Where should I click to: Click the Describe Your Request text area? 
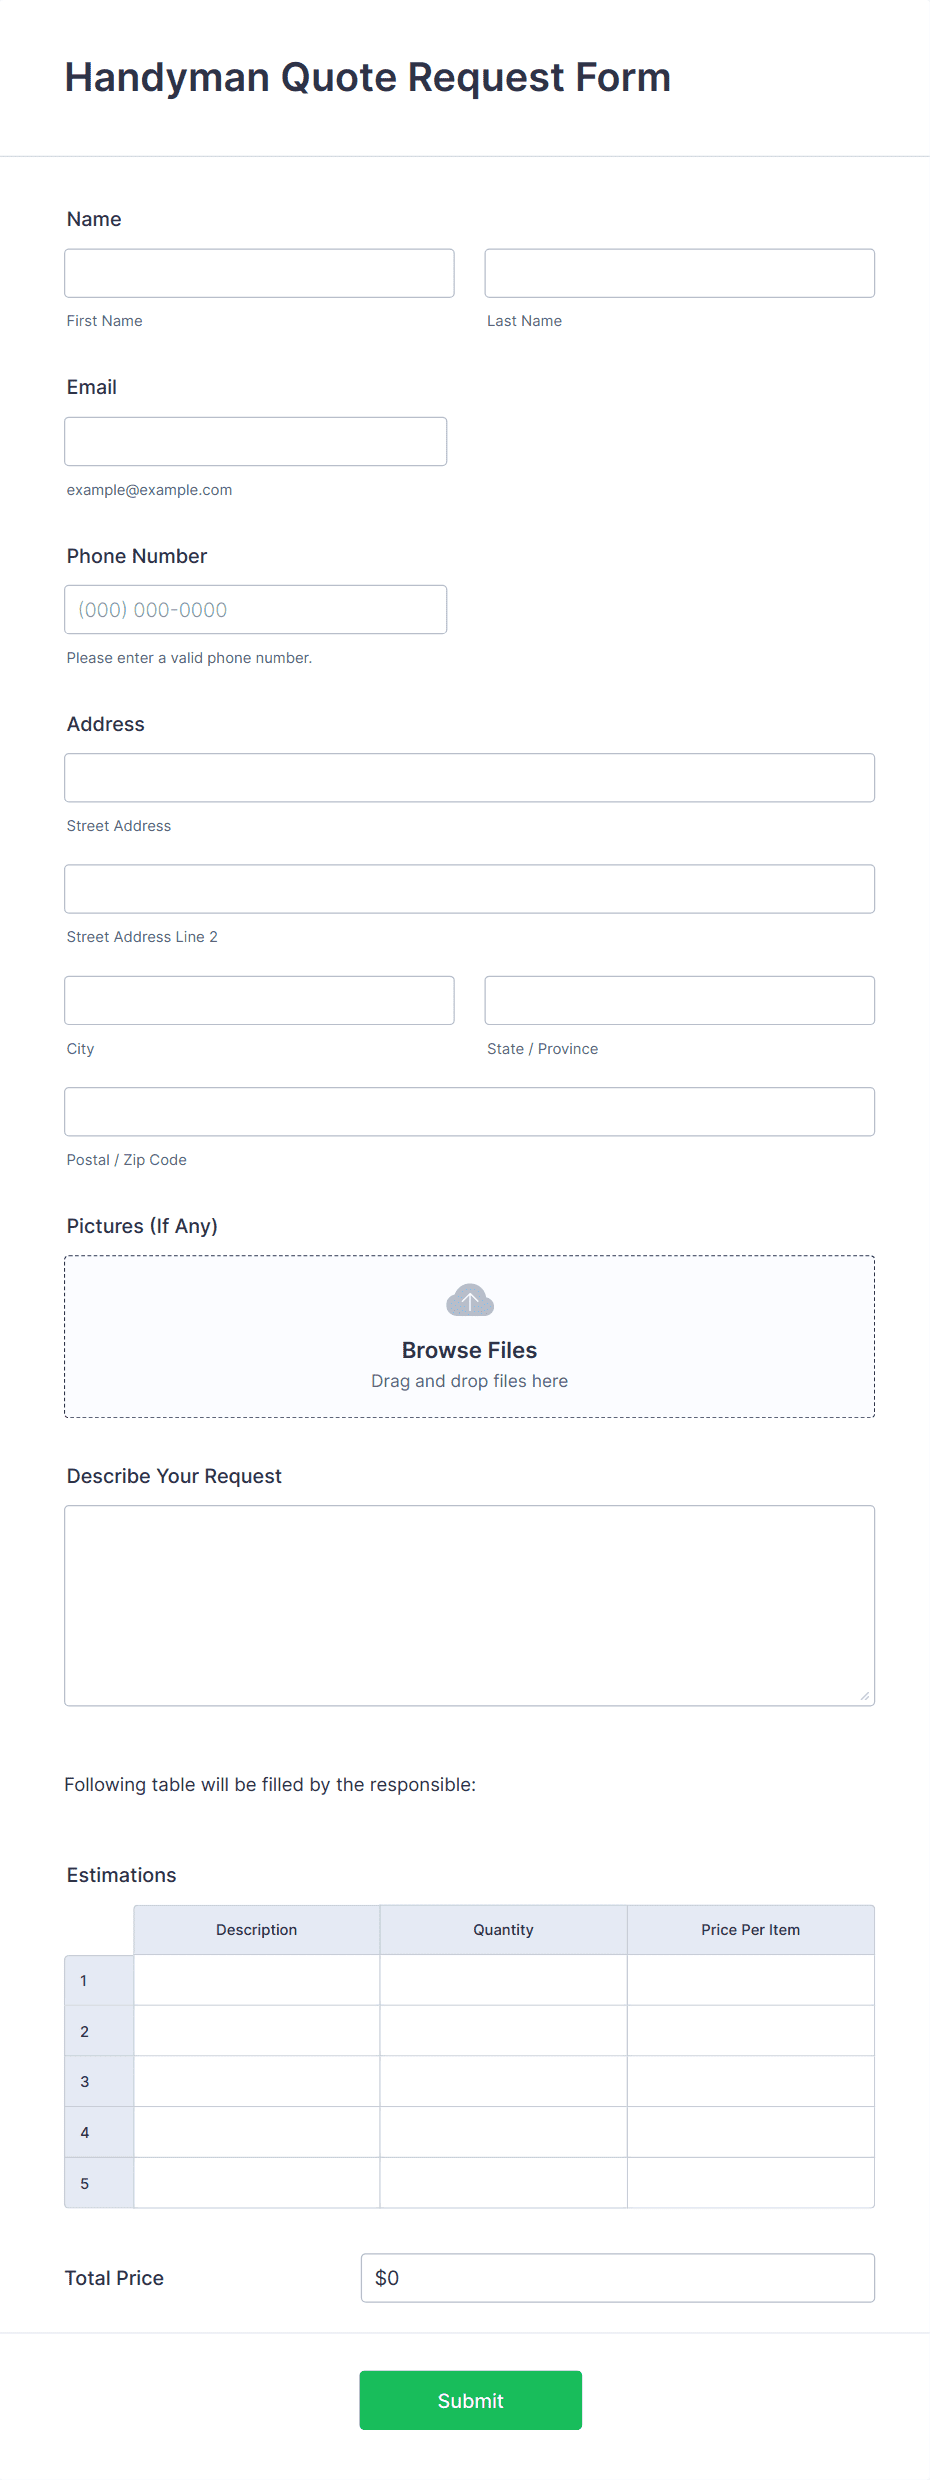click(x=469, y=1600)
